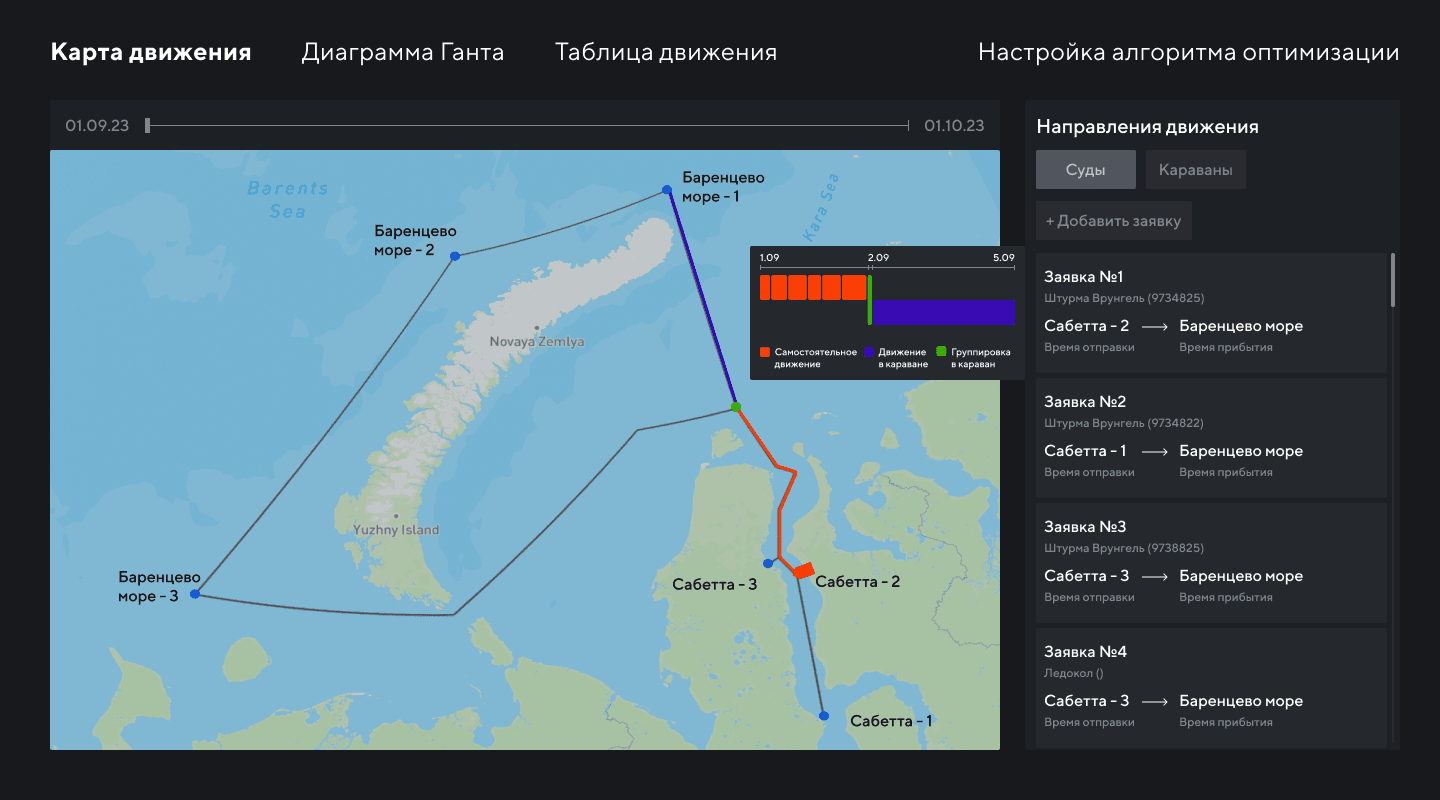Click the arrow icon in Заявка №2
The height and width of the screenshot is (800, 1440).
pos(1154,451)
